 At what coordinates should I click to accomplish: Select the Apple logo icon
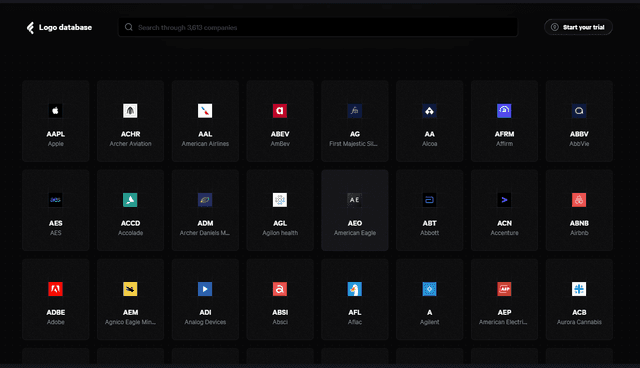56,111
